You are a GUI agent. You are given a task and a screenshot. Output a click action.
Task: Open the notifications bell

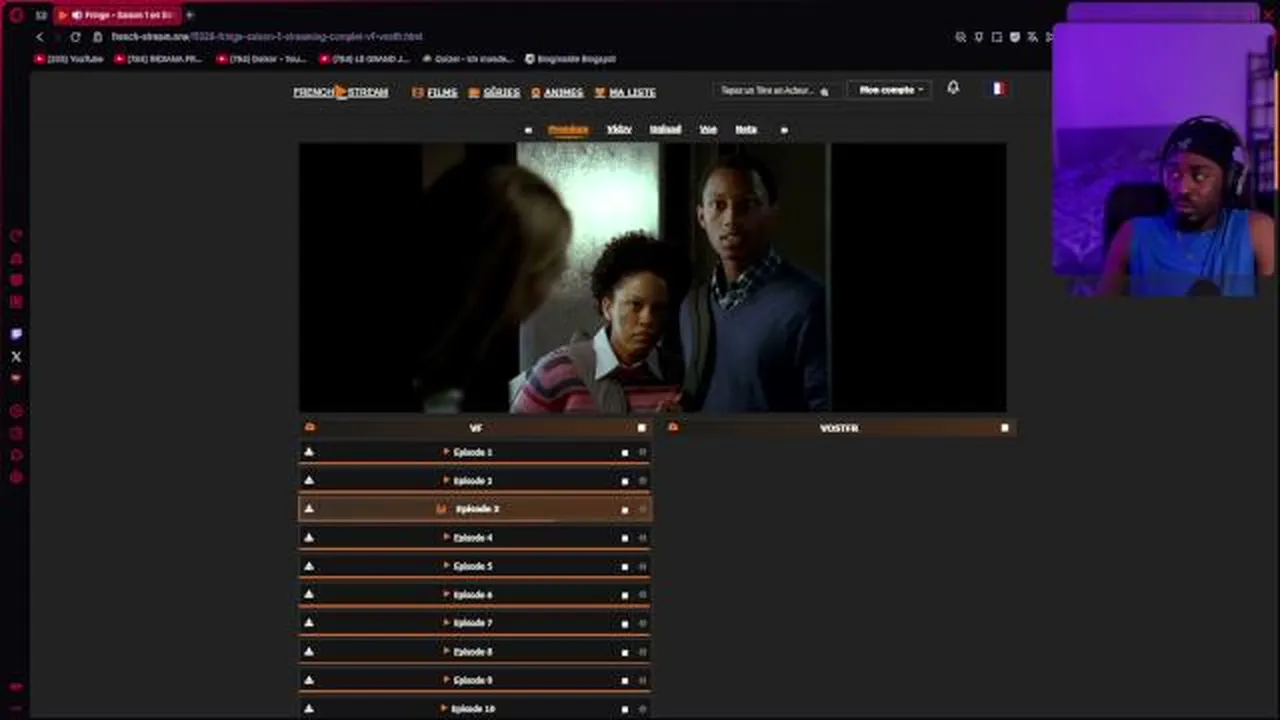[953, 88]
